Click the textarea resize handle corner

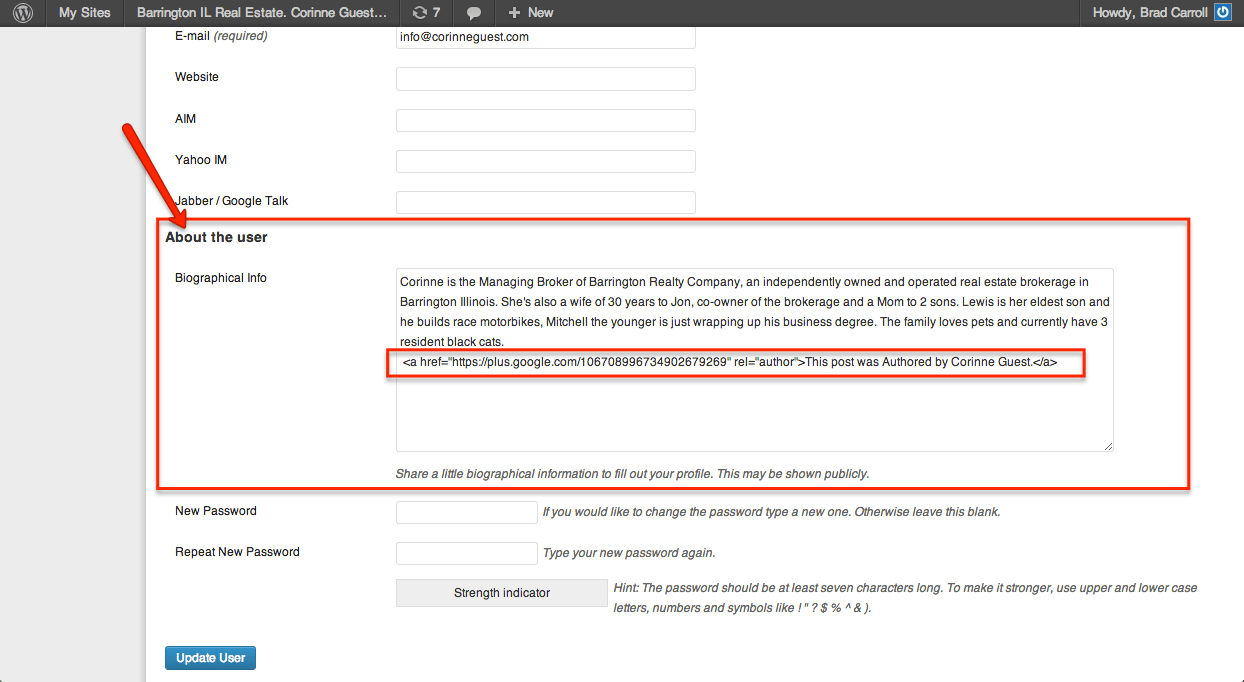click(1107, 446)
